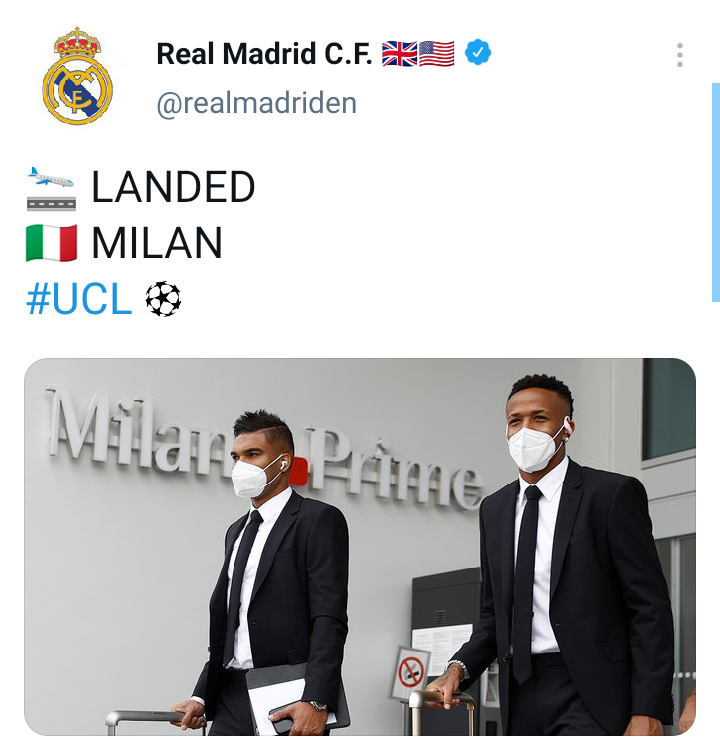The width and height of the screenshot is (720, 747).
Task: Click the United States flag emoji
Action: pyautogui.click(x=436, y=53)
